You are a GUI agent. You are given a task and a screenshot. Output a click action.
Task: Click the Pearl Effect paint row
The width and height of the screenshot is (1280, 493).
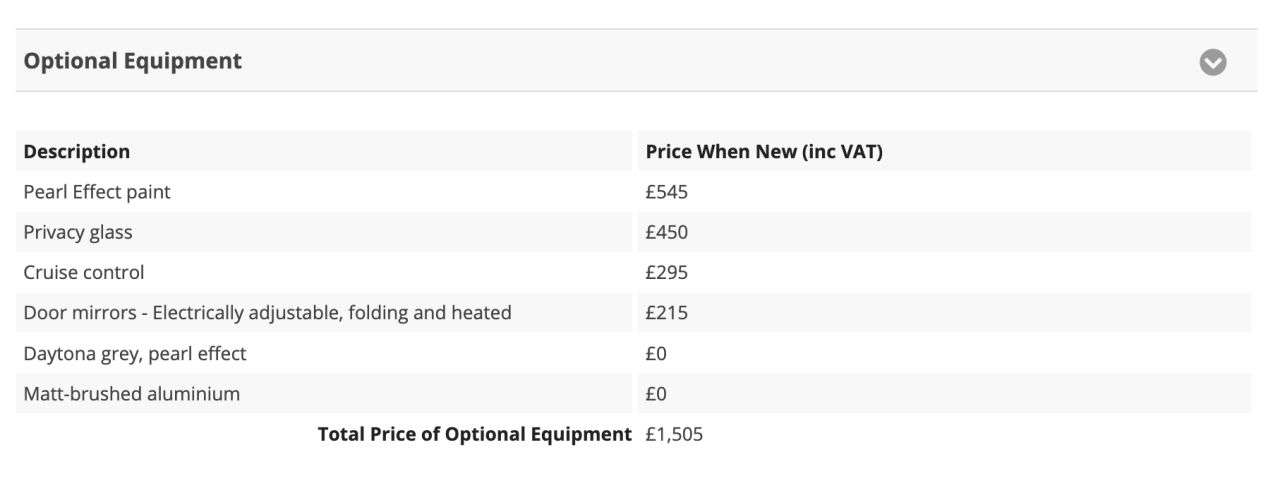point(634,192)
